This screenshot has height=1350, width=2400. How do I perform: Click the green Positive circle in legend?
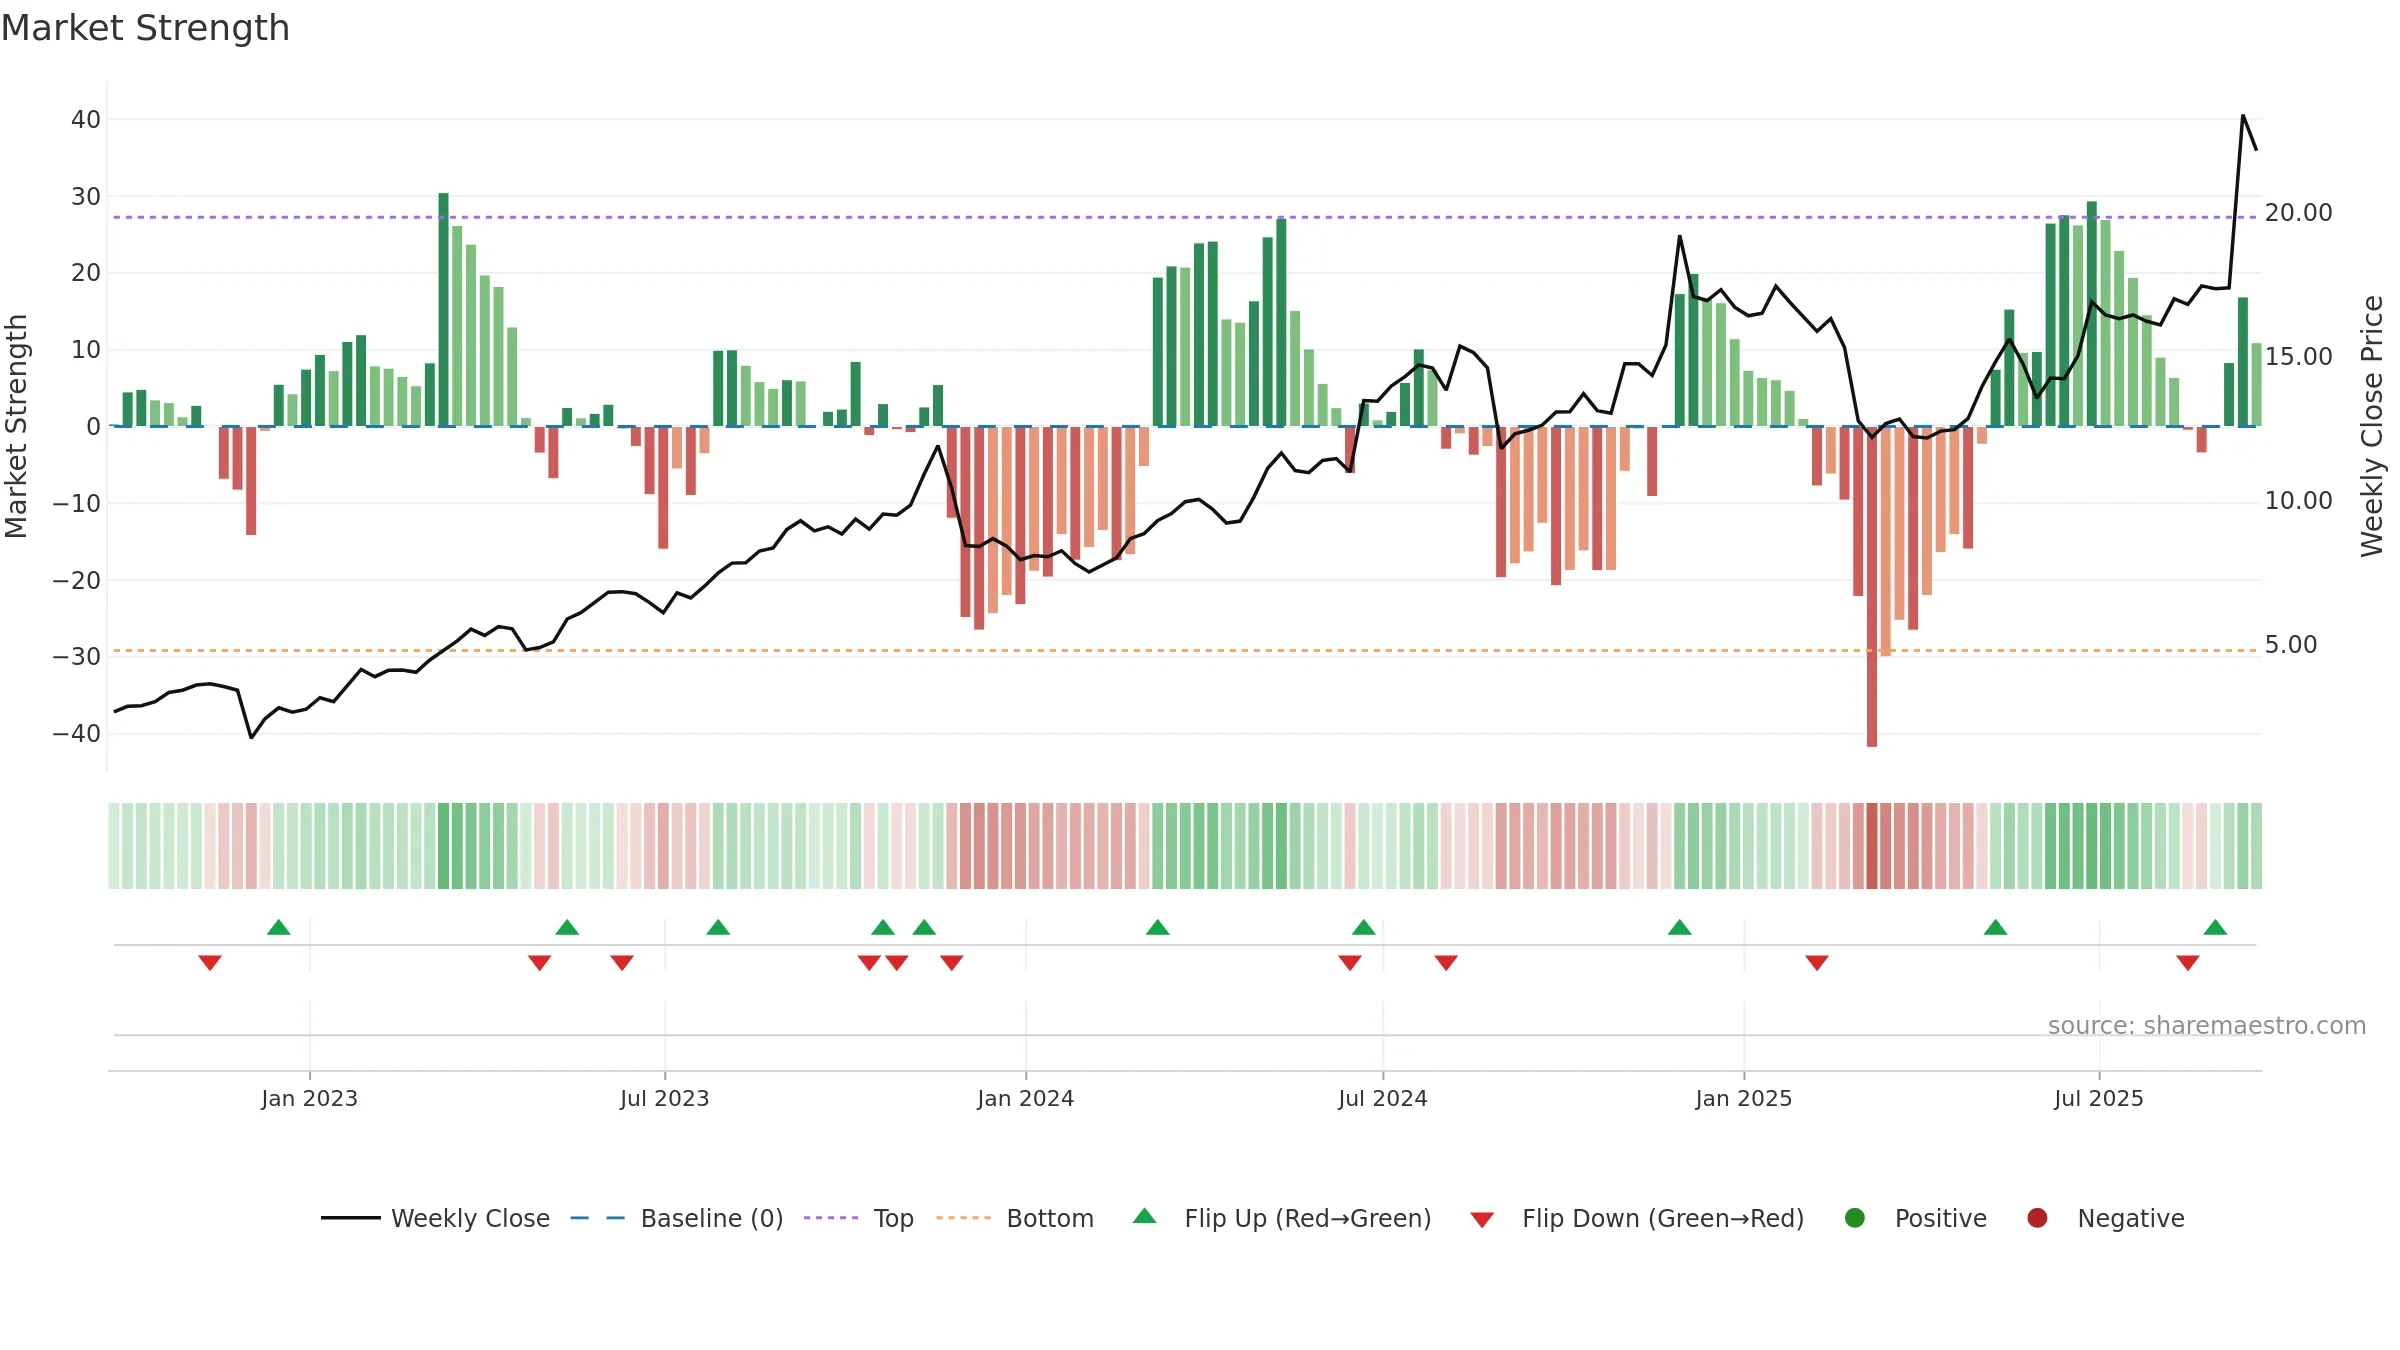[1855, 1218]
